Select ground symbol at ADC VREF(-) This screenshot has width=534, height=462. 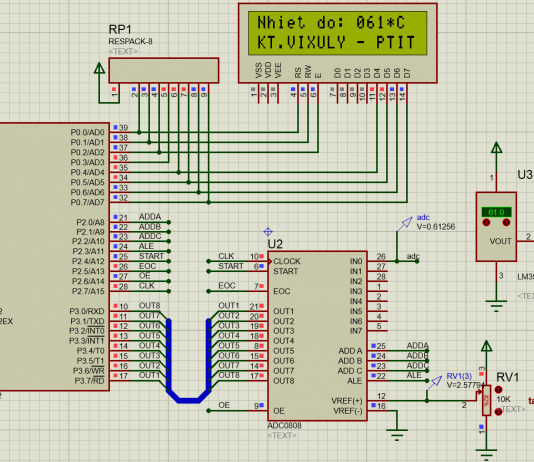[397, 434]
